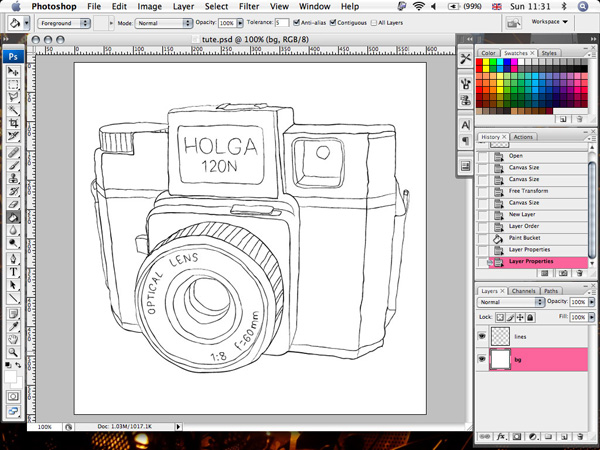Delete layer with Layers panel trash

coord(580,437)
